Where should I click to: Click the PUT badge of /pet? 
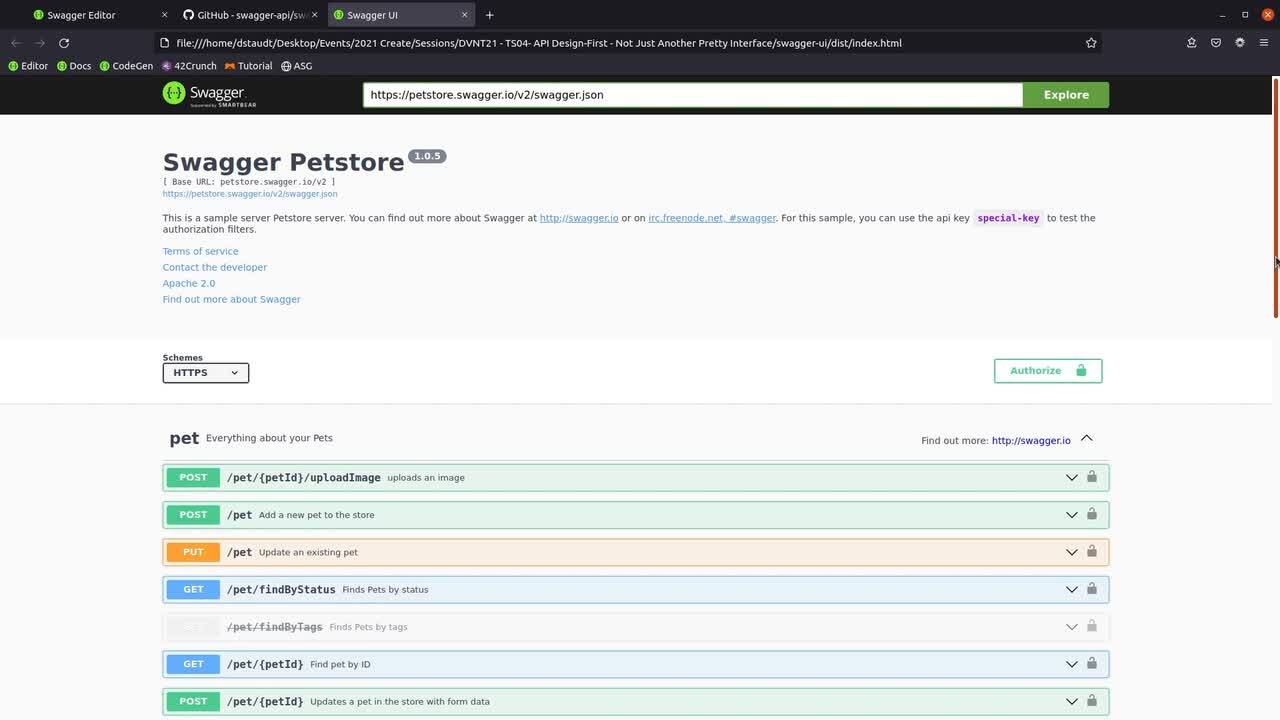(193, 552)
